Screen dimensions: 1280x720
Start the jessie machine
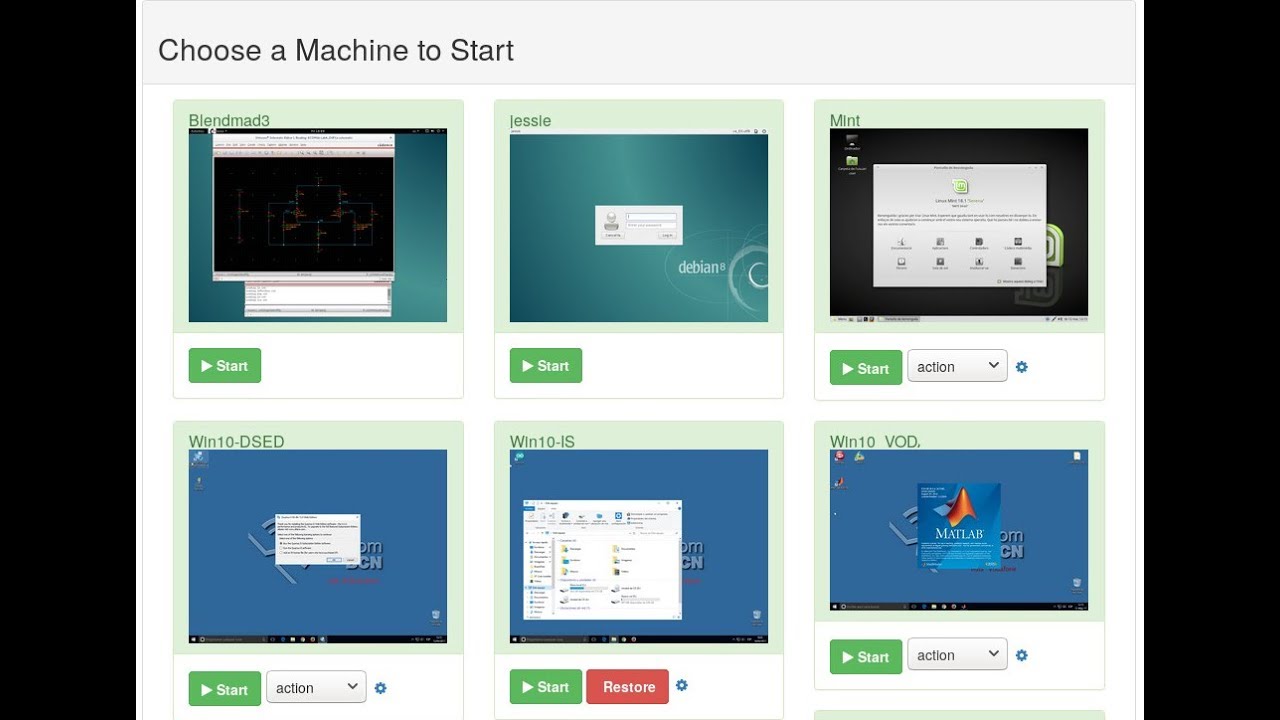pyautogui.click(x=546, y=366)
